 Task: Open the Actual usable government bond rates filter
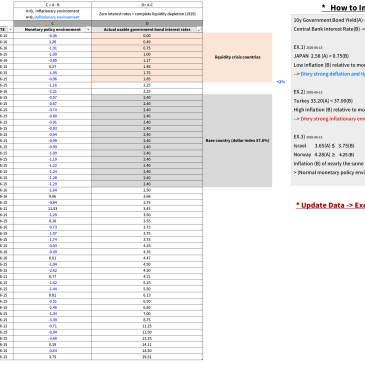tap(199, 30)
